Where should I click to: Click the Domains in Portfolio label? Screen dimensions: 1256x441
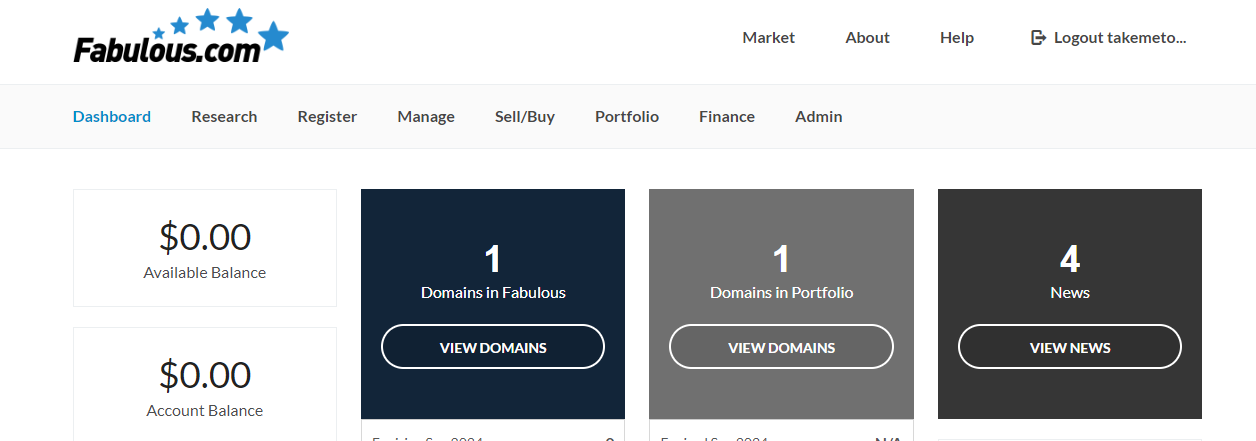point(781,293)
